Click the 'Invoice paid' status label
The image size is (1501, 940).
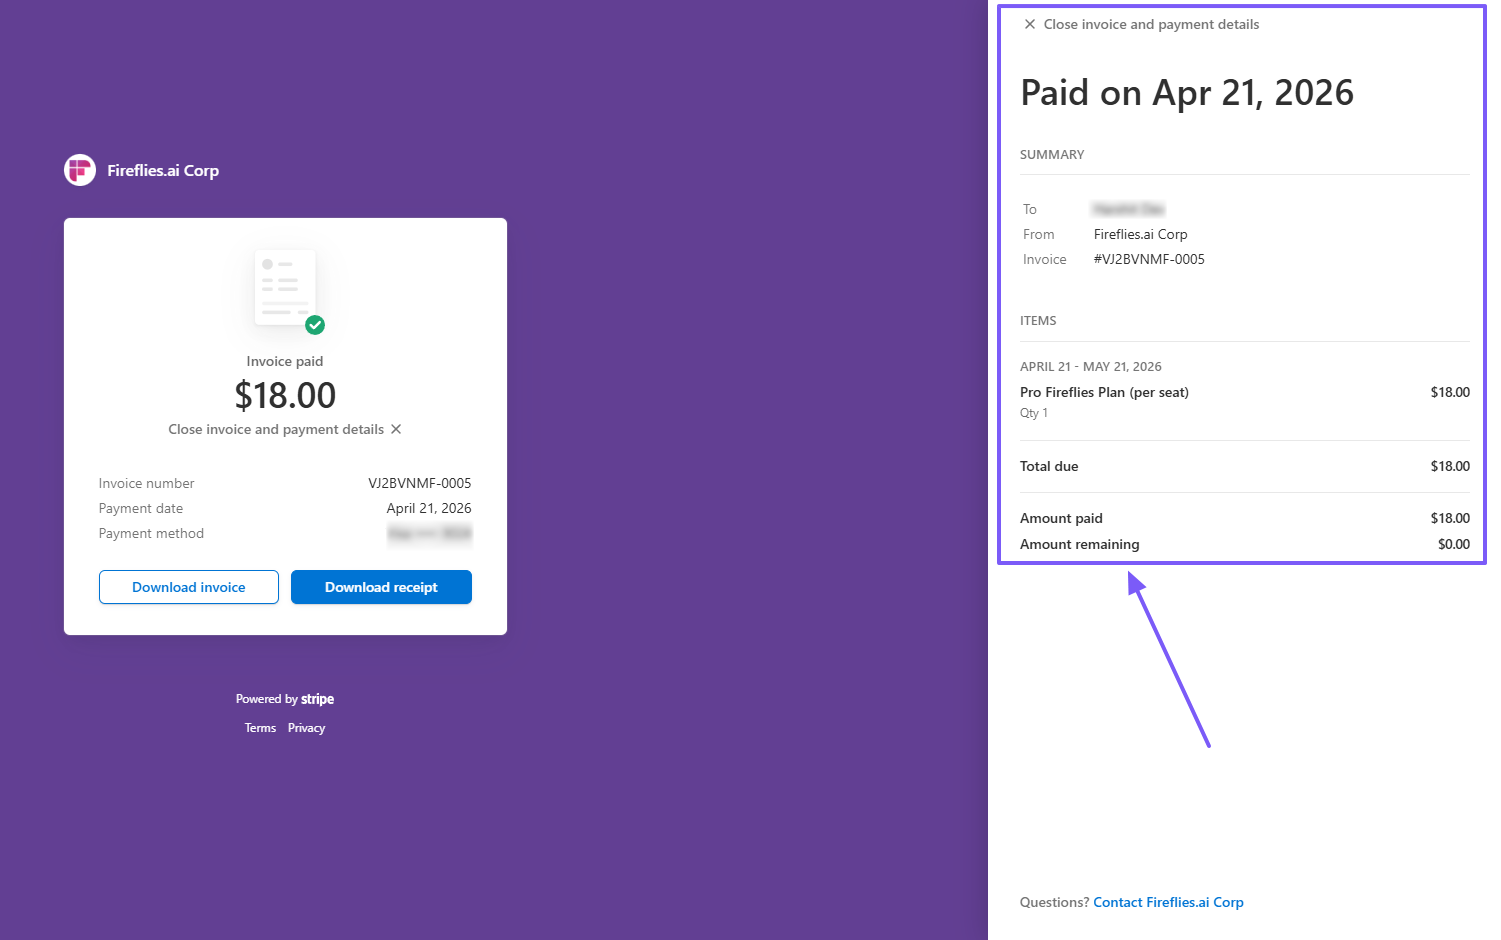tap(285, 361)
